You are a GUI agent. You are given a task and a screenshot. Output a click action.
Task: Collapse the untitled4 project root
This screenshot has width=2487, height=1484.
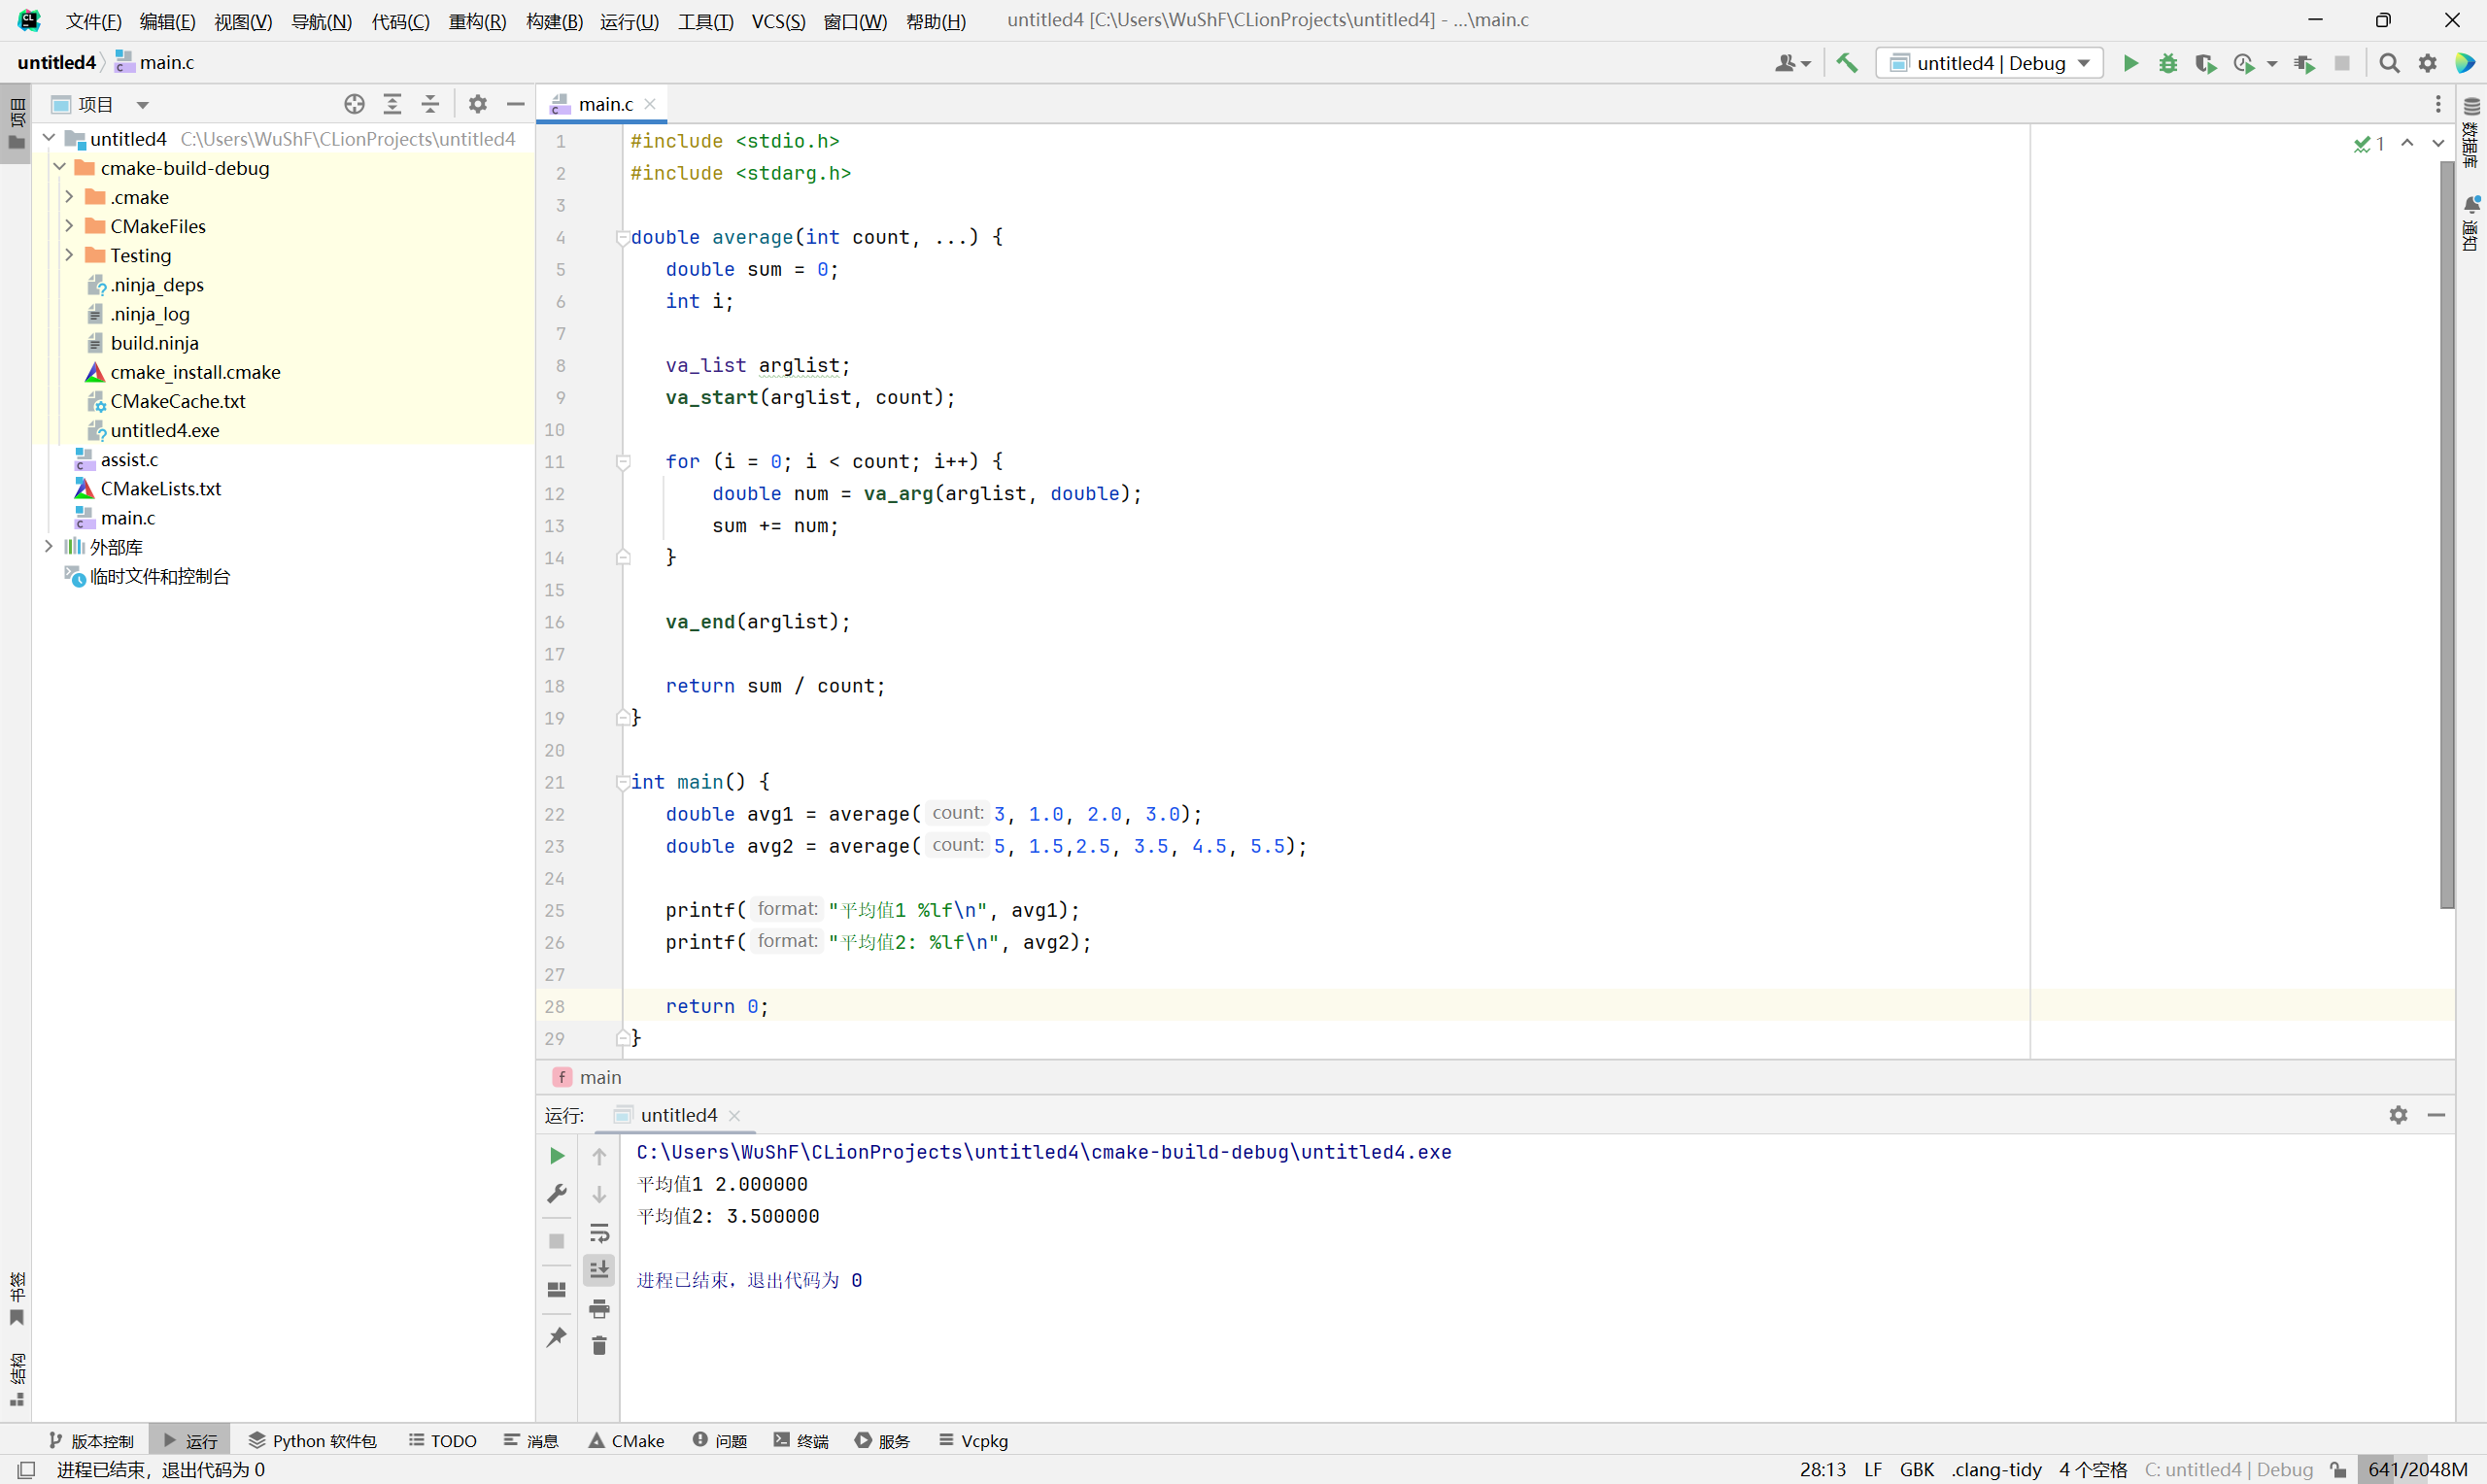48,138
